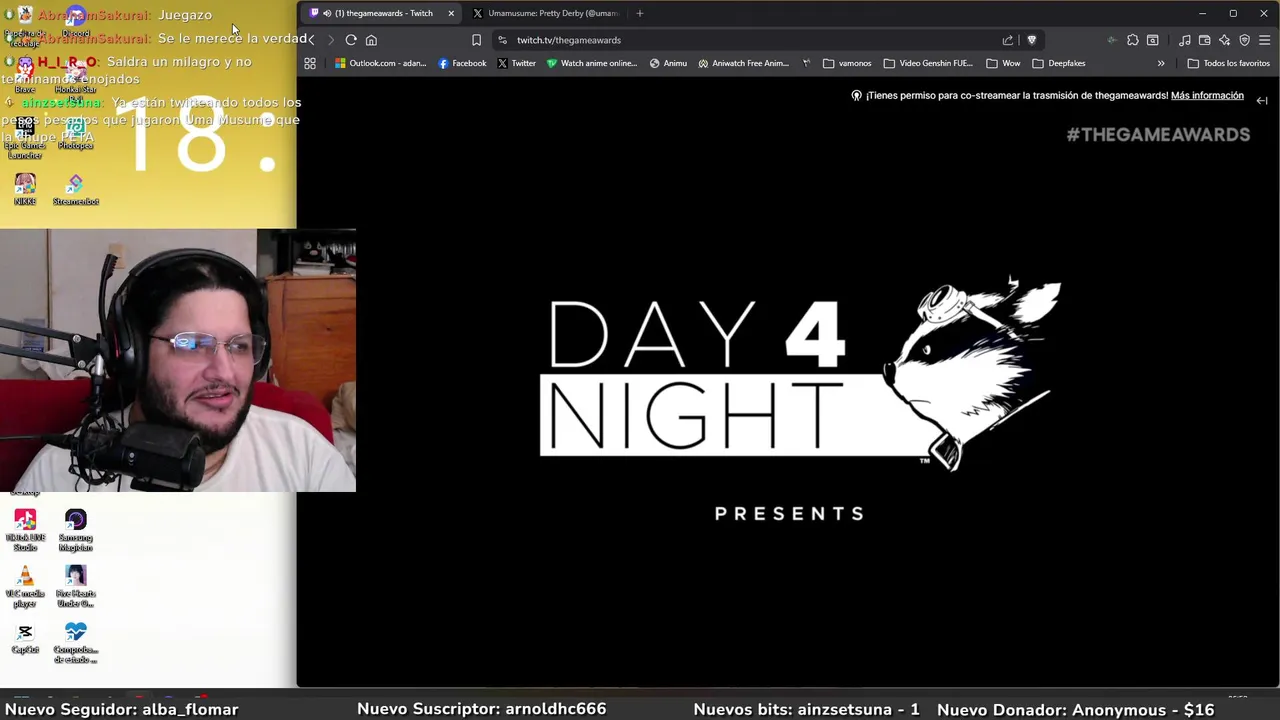Expand the Video Genshin bookmark folder
Image resolution: width=1280 pixels, height=720 pixels.
pyautogui.click(x=928, y=63)
